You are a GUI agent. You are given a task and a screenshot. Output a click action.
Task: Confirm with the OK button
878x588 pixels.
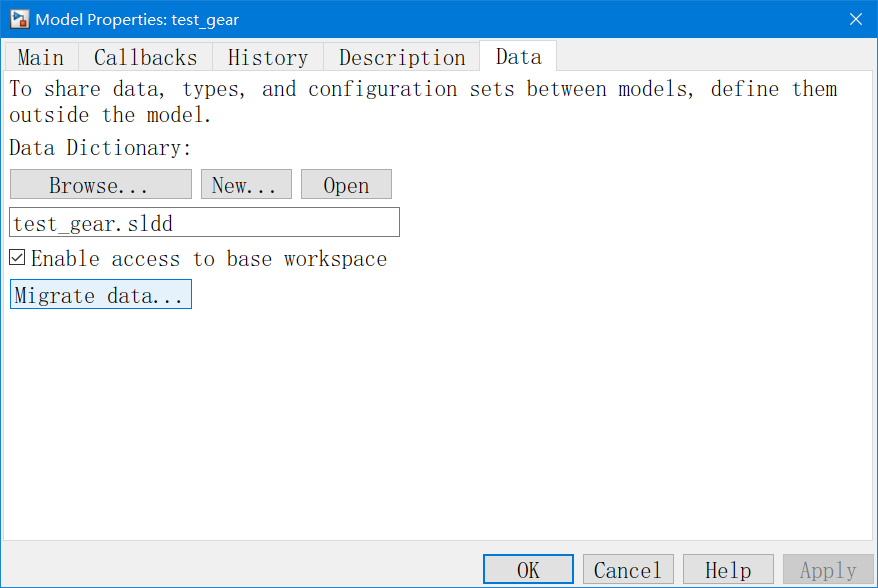528,570
